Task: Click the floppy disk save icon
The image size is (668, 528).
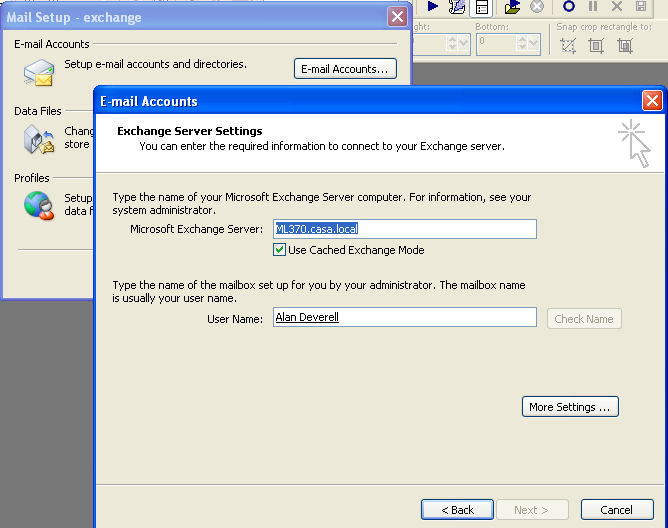Action: tap(641, 6)
